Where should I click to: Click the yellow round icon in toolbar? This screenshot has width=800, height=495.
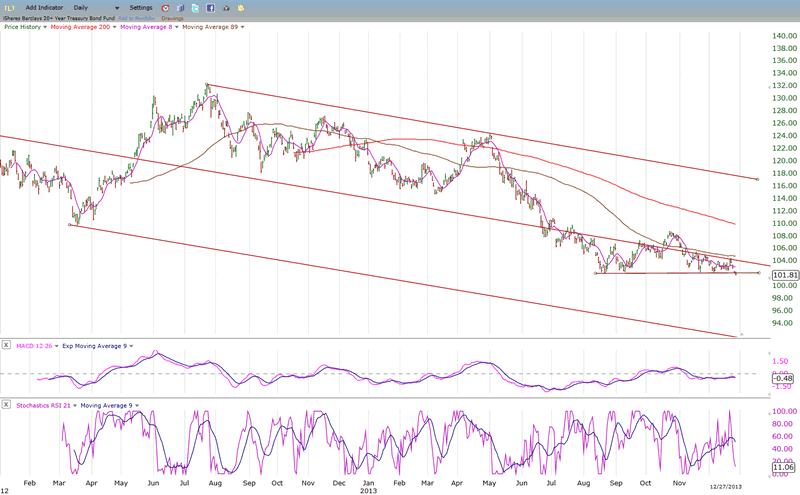[x=241, y=7]
